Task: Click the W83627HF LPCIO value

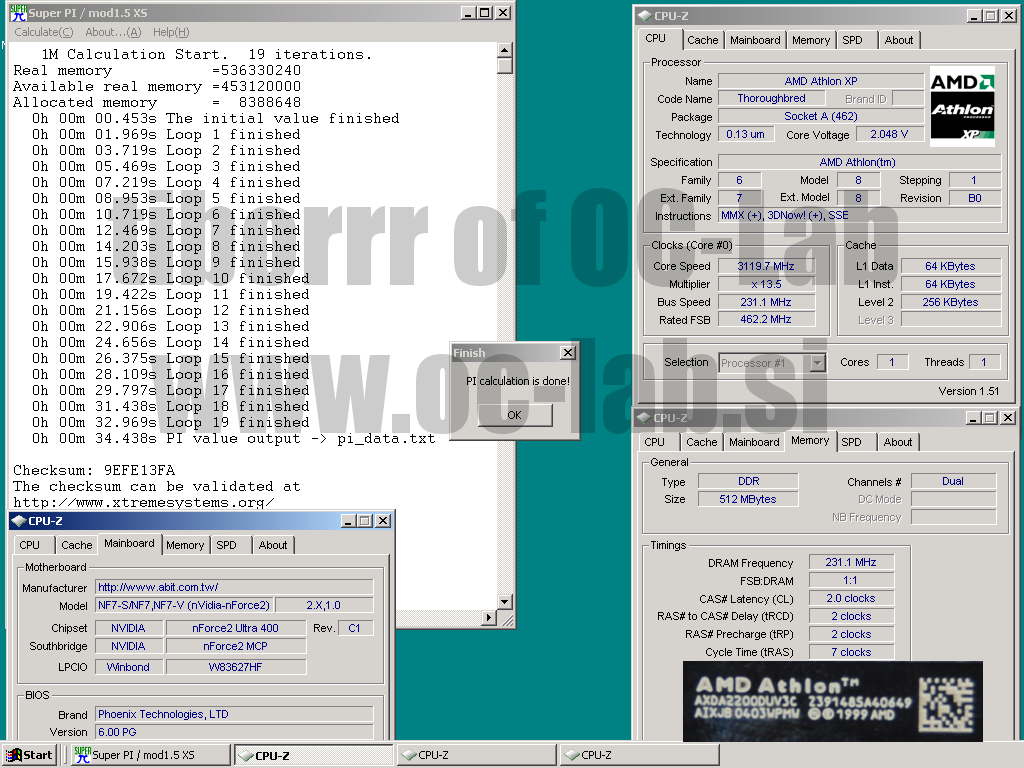Action: click(x=236, y=667)
